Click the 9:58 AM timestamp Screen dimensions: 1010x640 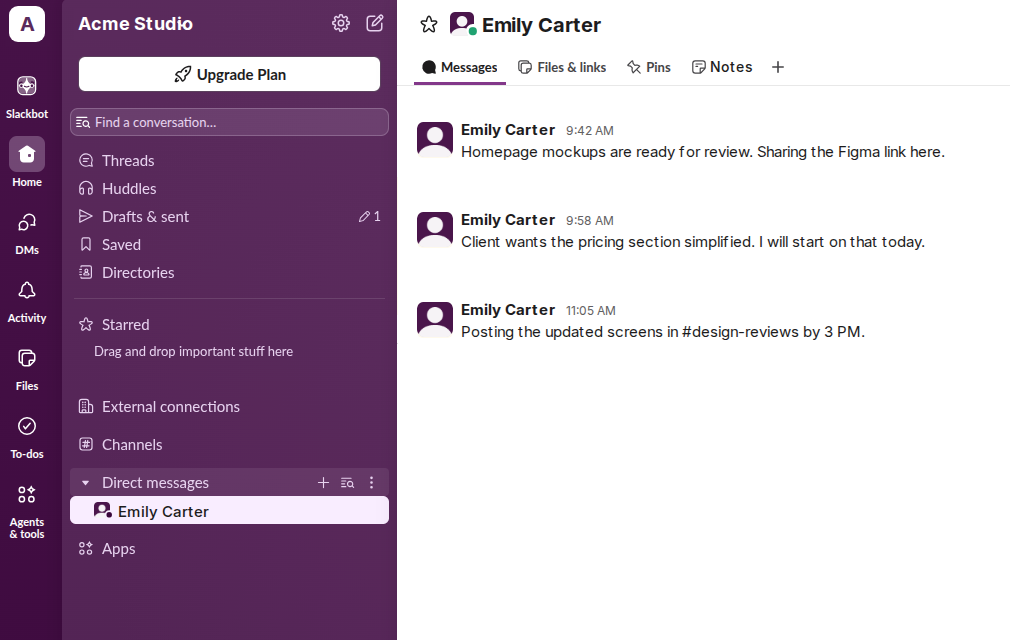589,221
